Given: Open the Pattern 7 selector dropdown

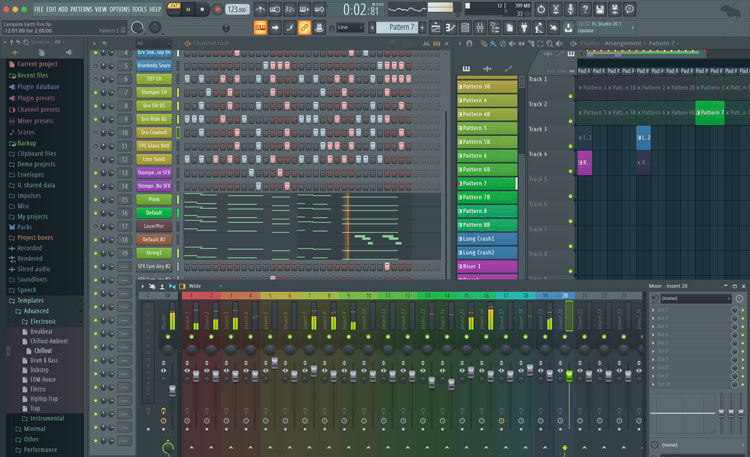Looking at the screenshot, I should 397,28.
